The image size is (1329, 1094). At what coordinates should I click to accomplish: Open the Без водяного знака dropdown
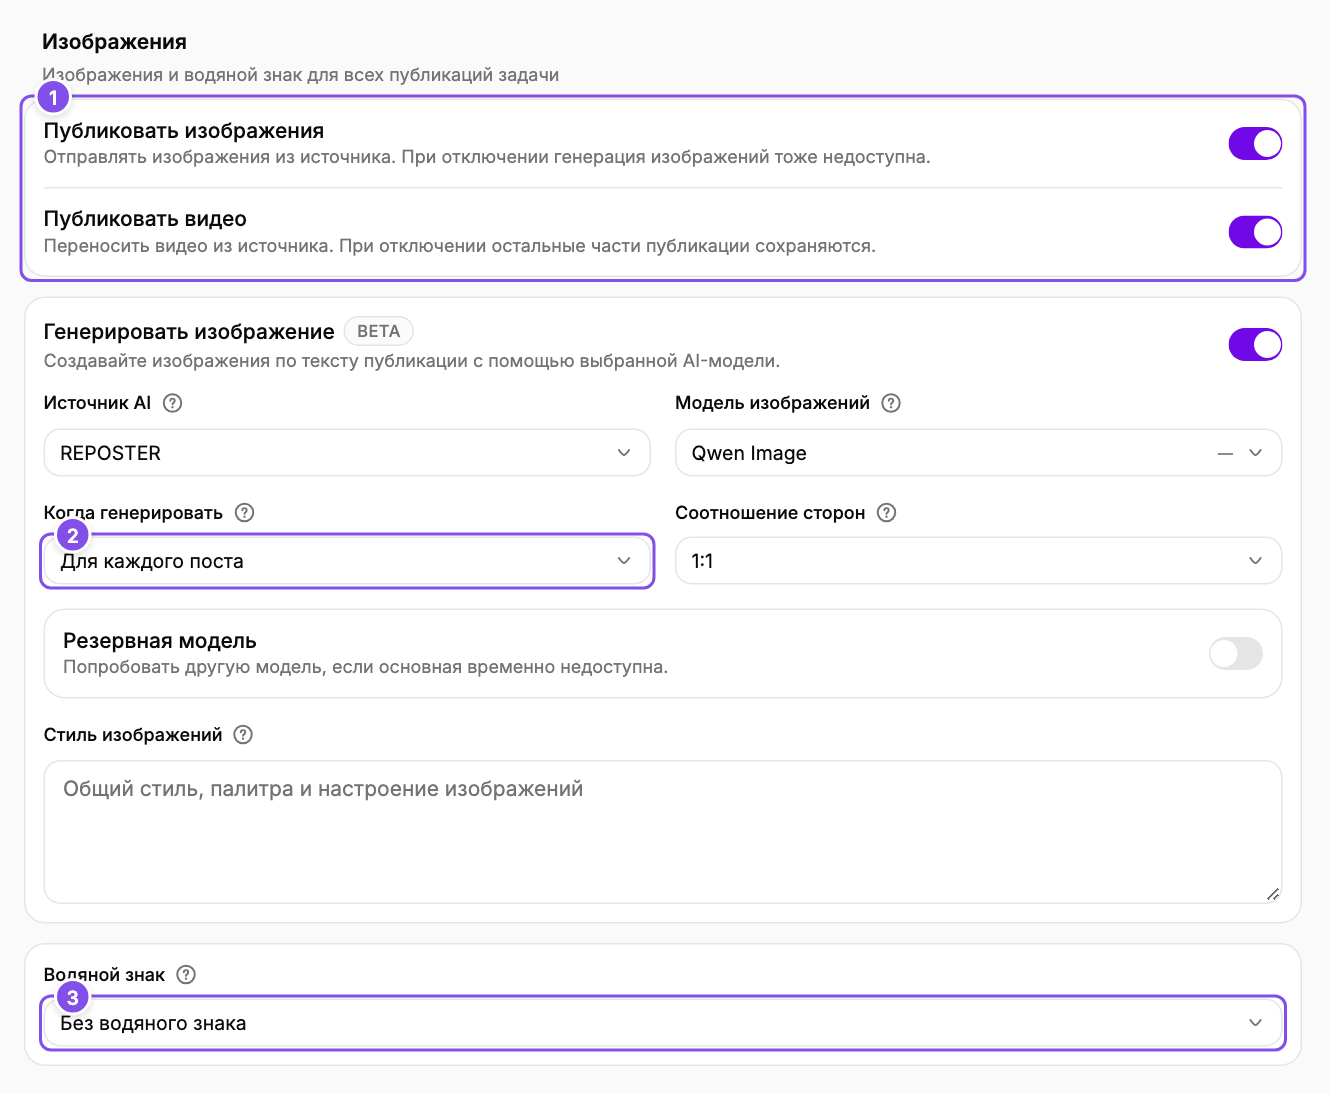(x=663, y=1023)
